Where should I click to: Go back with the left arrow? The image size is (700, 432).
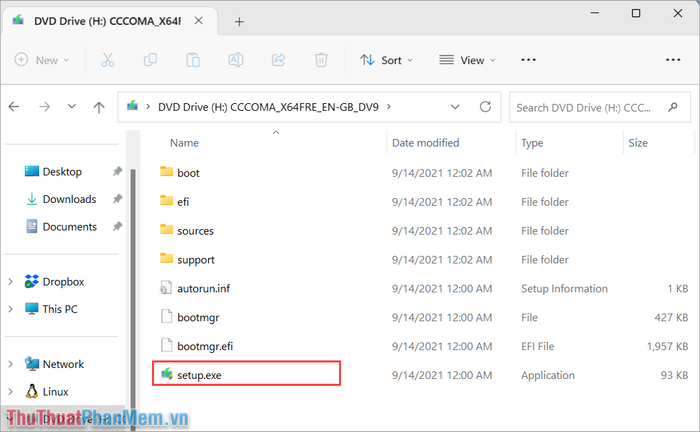tap(14, 107)
